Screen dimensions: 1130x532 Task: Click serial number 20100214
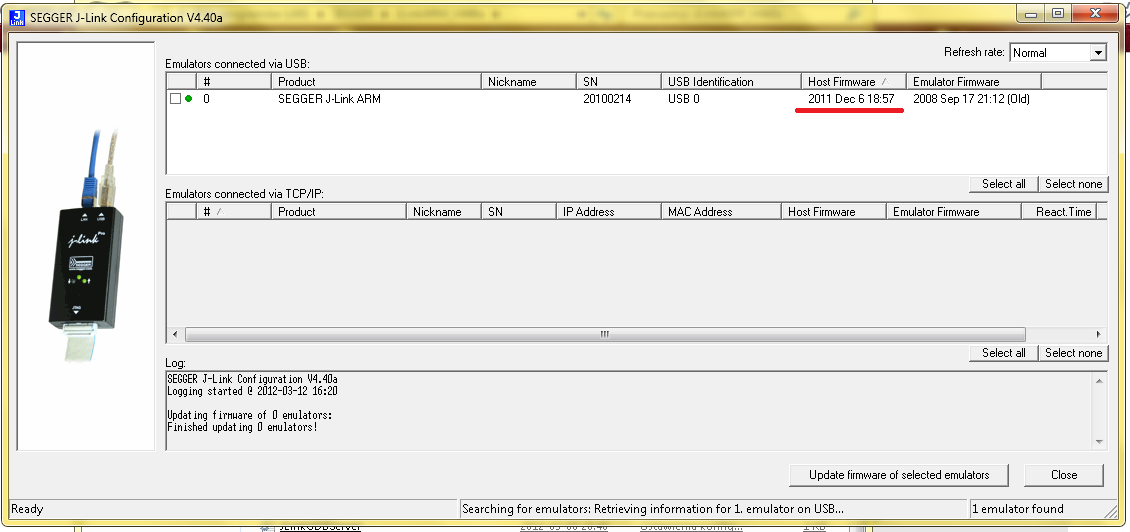607,99
